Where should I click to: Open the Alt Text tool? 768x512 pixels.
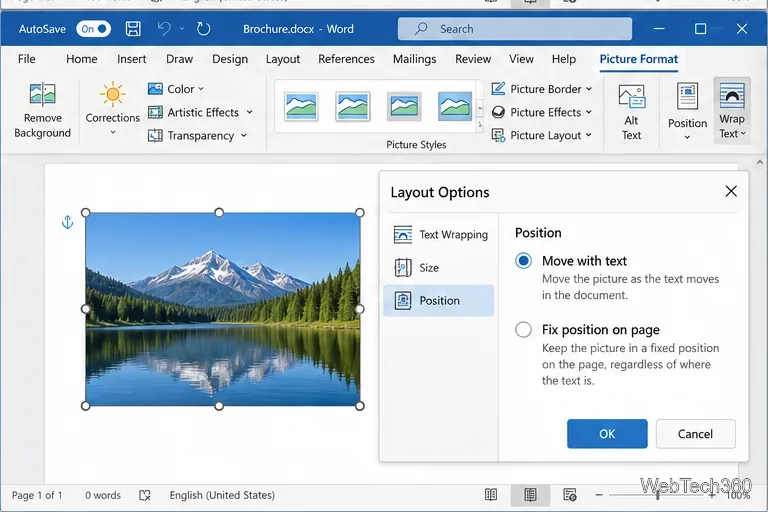631,112
